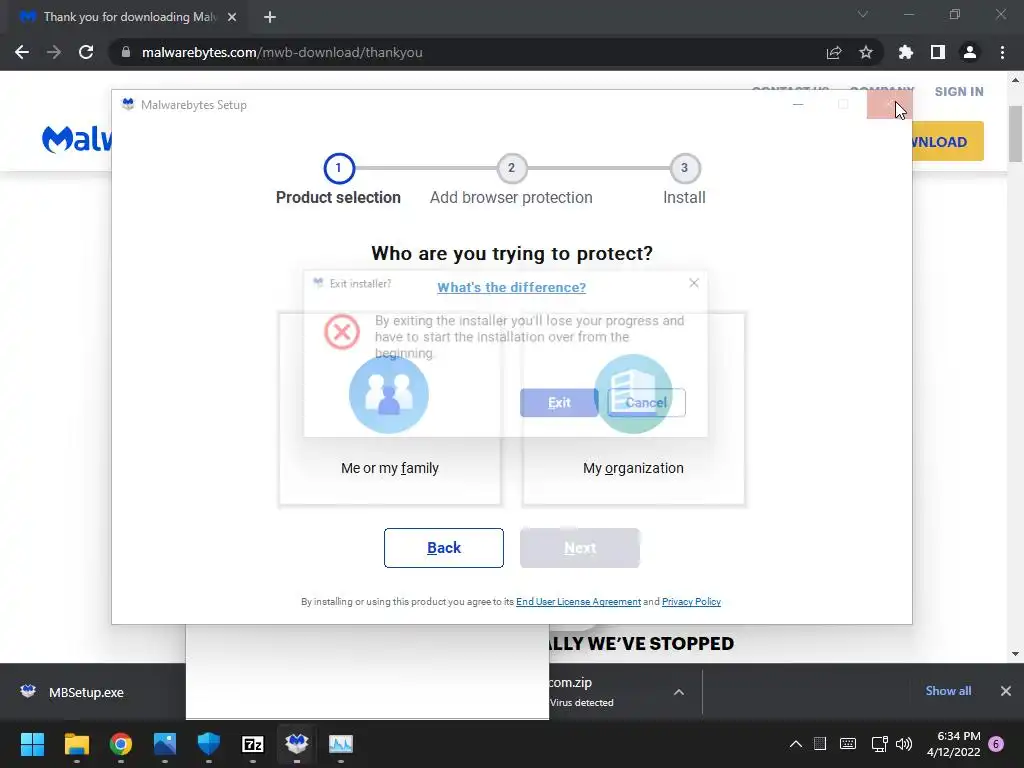Open File Explorer from the taskbar
Image resolution: width=1024 pixels, height=768 pixels.
[x=76, y=744]
